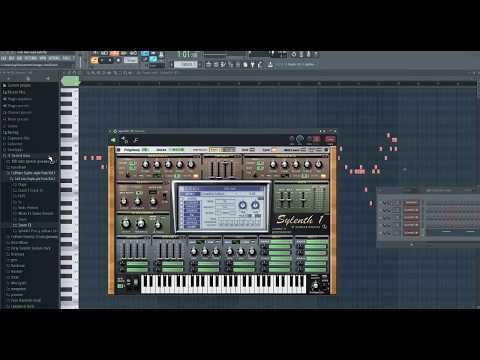This screenshot has height=360, width=480.
Task: Click the Oscillator B1 Volume knob in Sylenth1
Action: click(273, 164)
